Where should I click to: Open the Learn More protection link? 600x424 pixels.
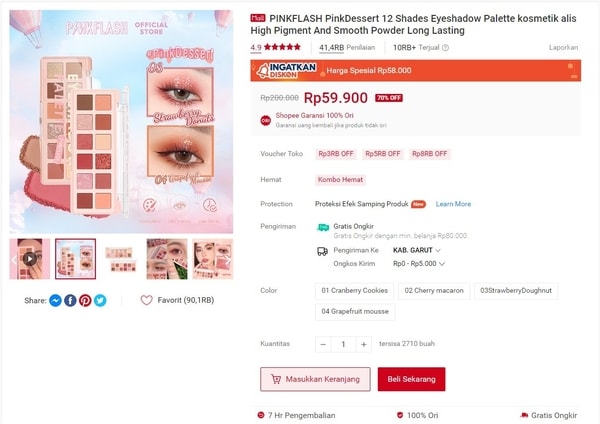[453, 204]
